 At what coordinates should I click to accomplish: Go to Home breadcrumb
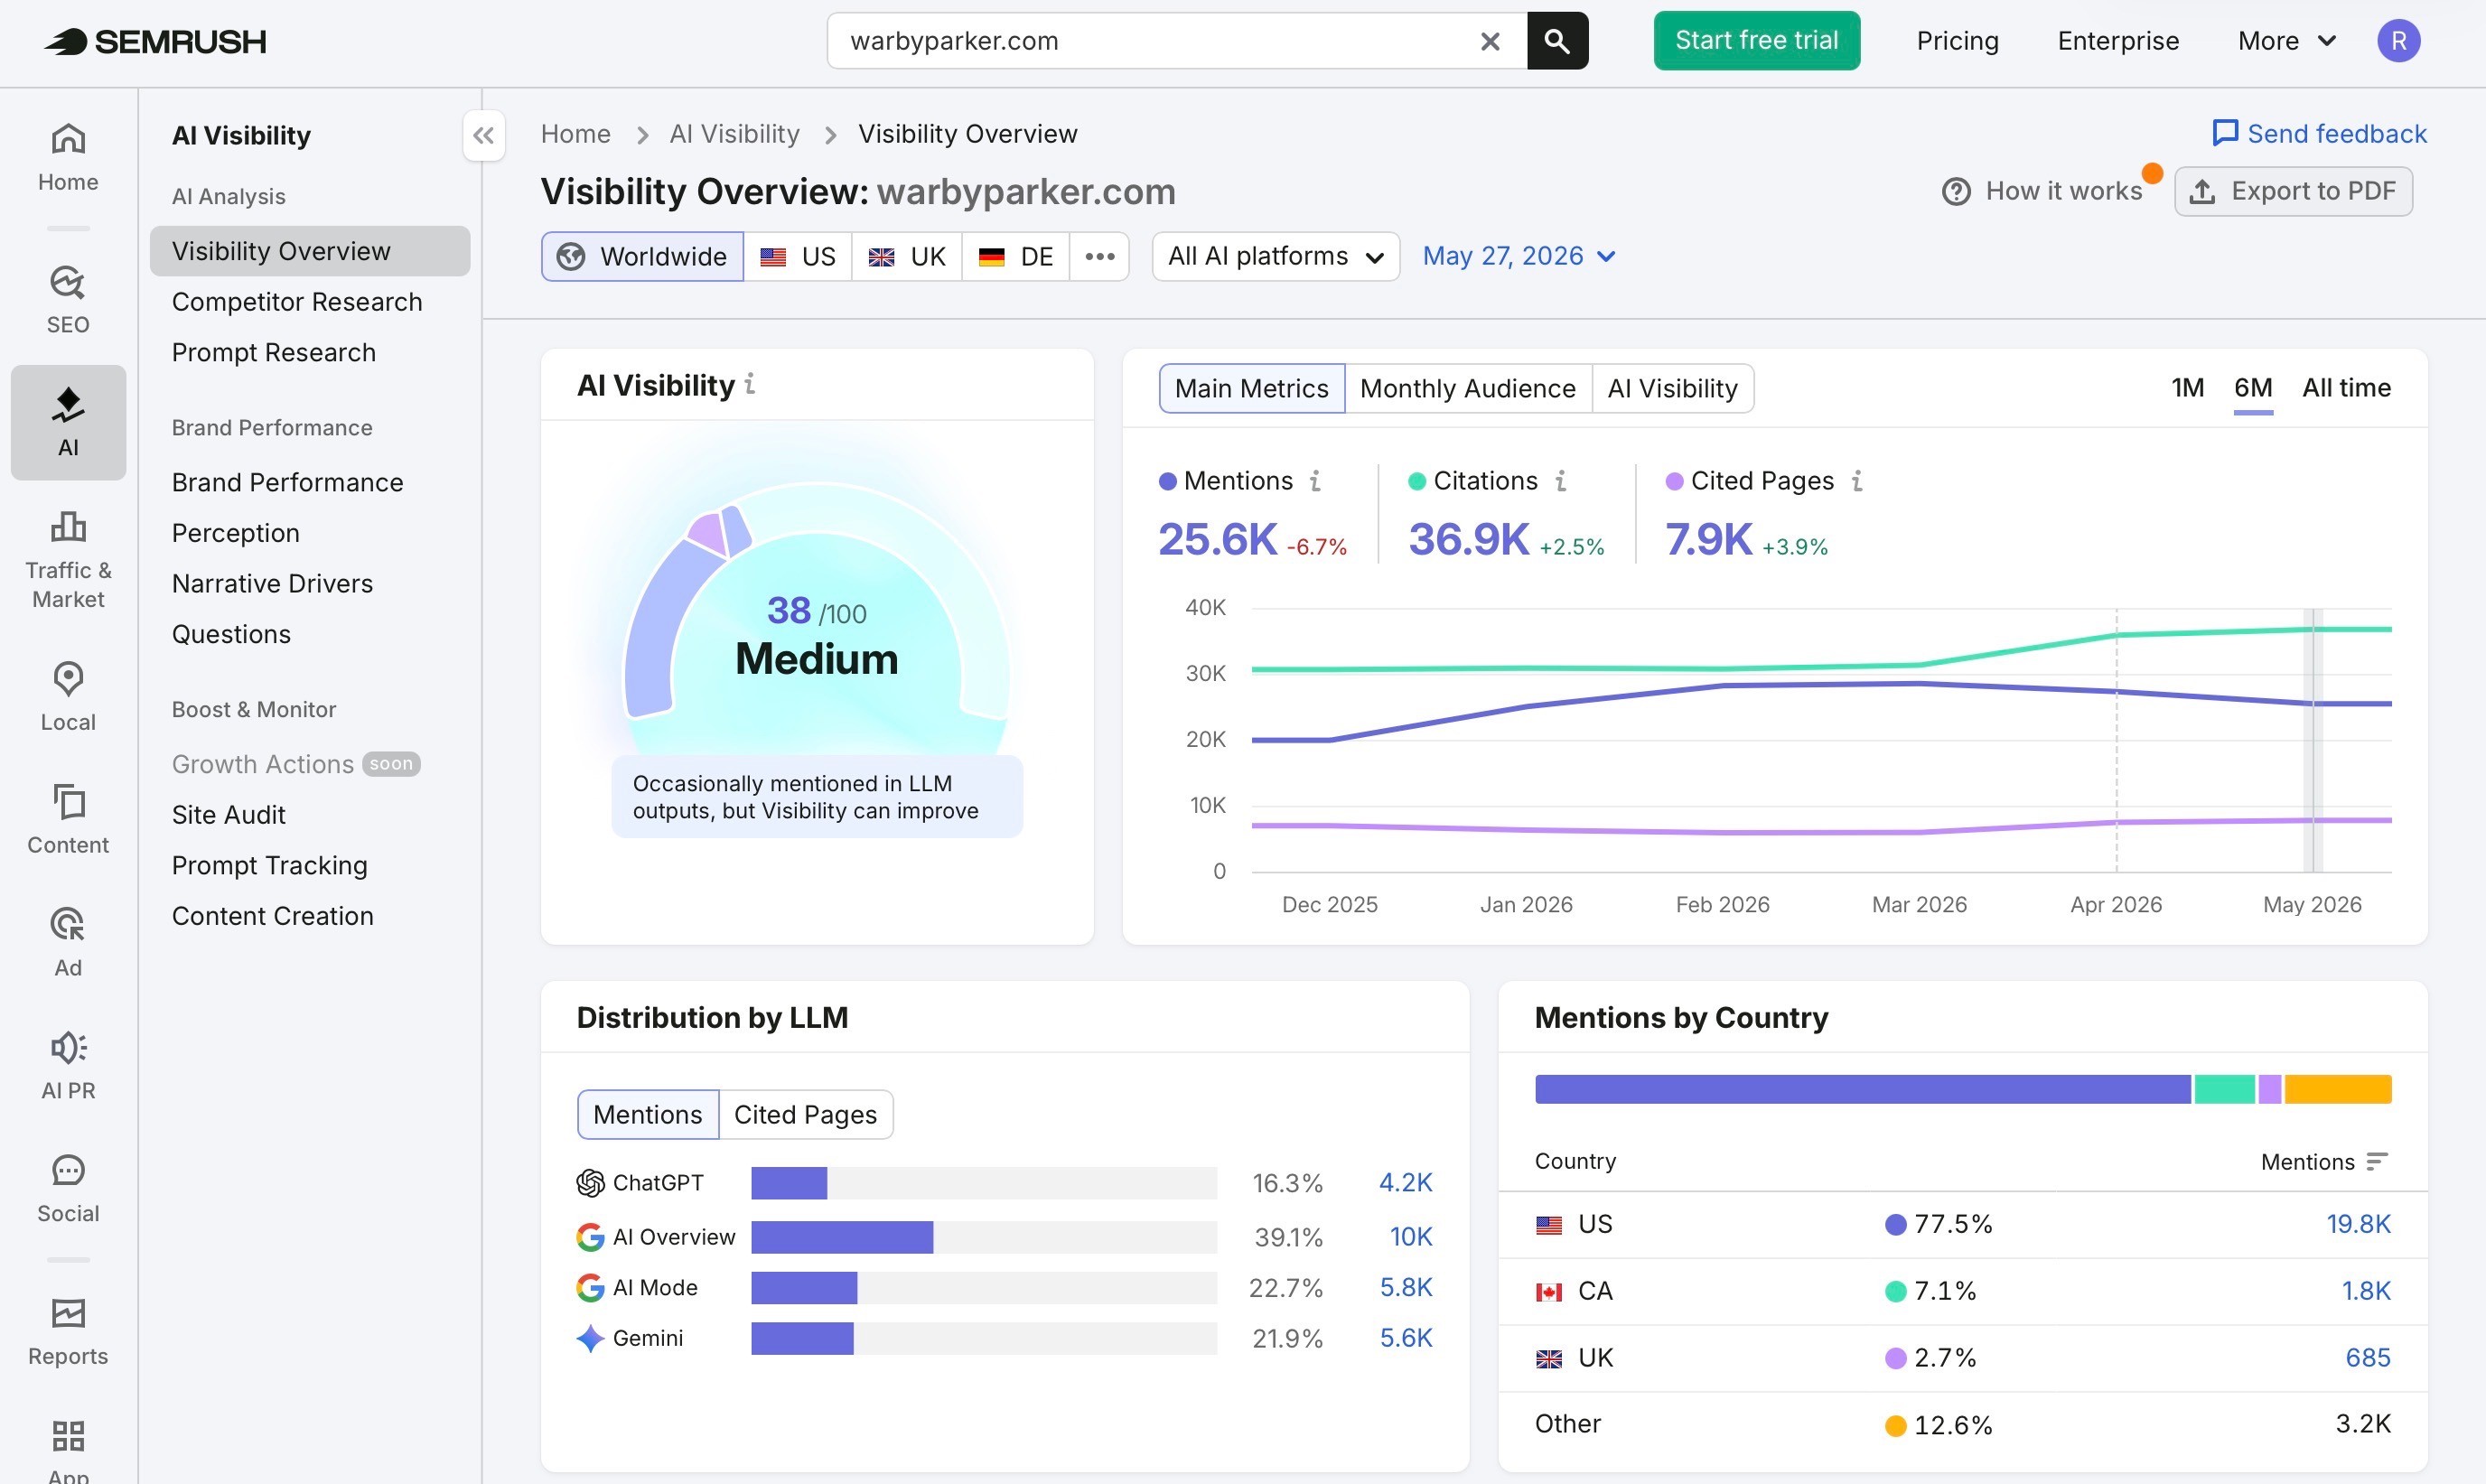pos(575,134)
